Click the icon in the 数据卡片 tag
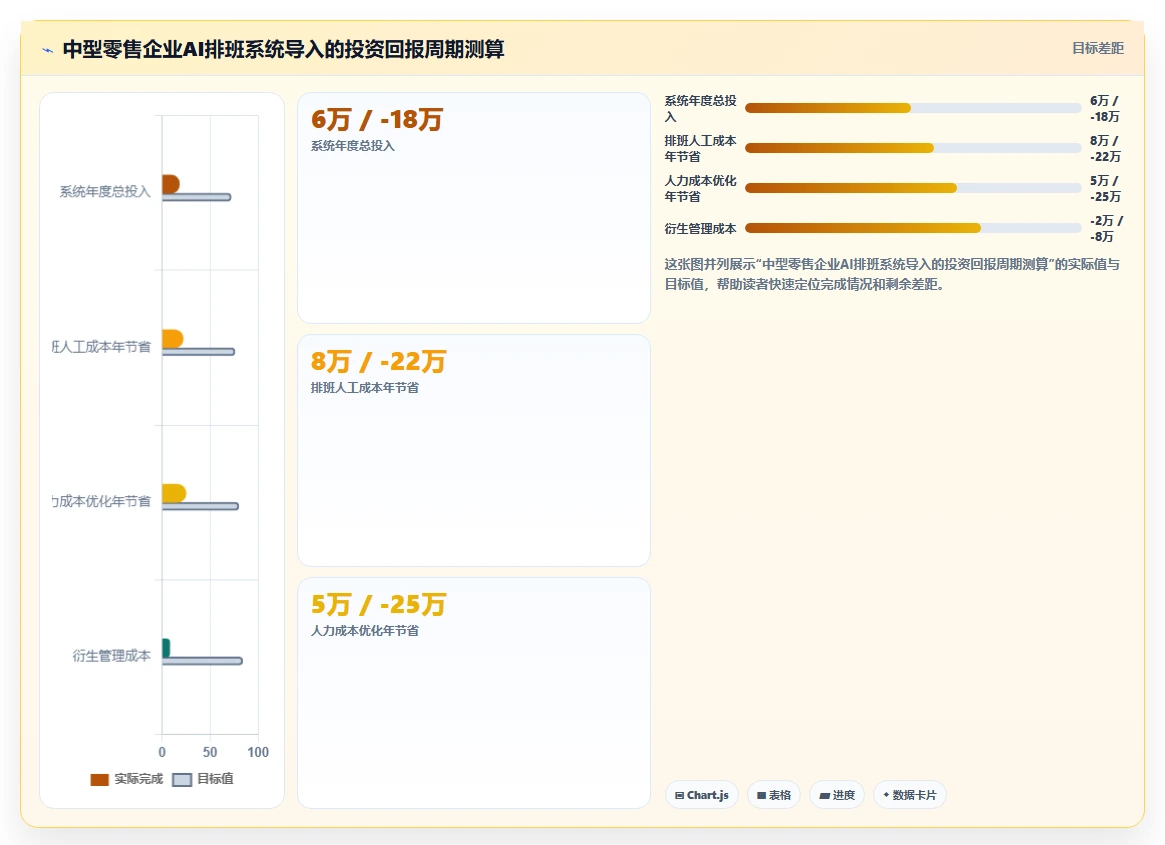 click(x=886, y=795)
